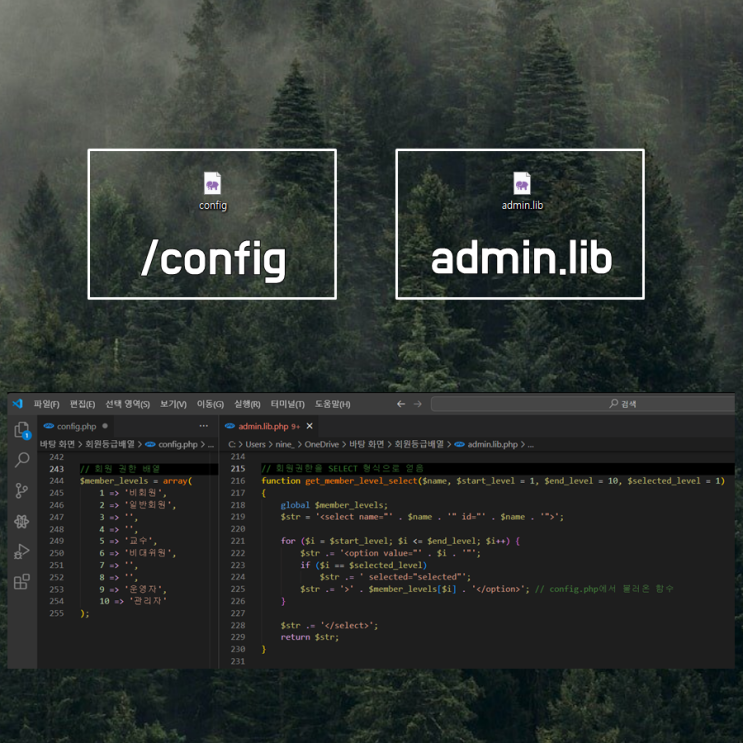
Task: Click line number 229 in the admin.lib.php editor
Action: (x=238, y=637)
